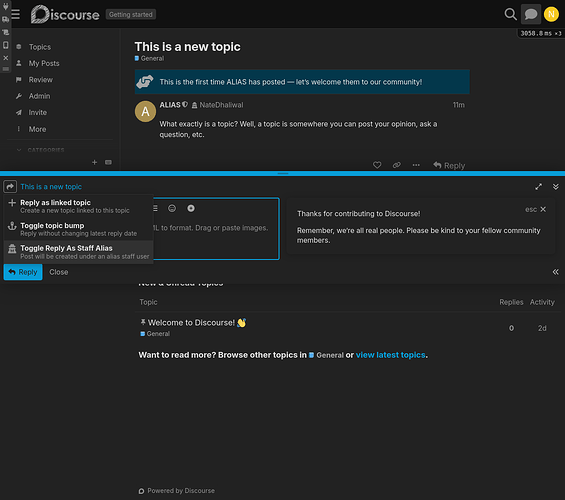Open Admin in the sidebar
The width and height of the screenshot is (565, 500).
tap(39, 96)
